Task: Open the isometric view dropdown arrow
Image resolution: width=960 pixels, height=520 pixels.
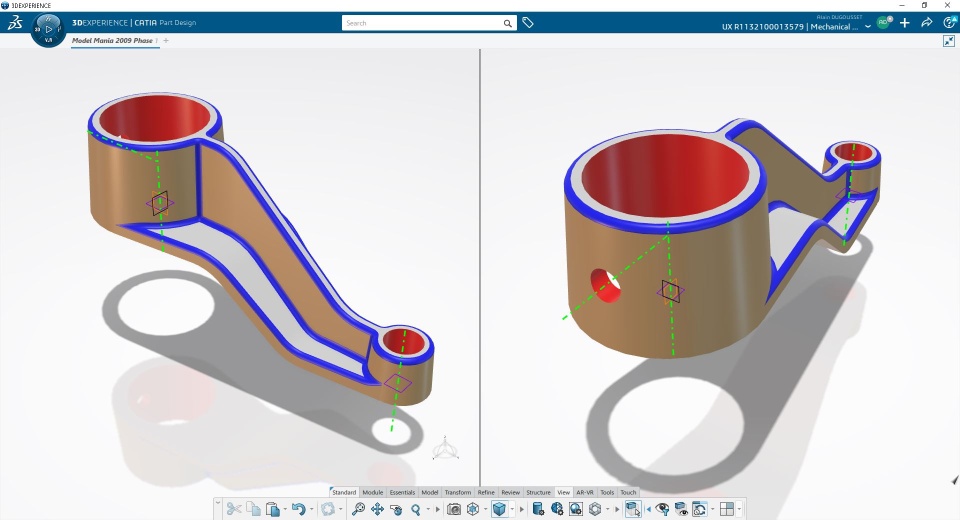Action: coord(486,510)
